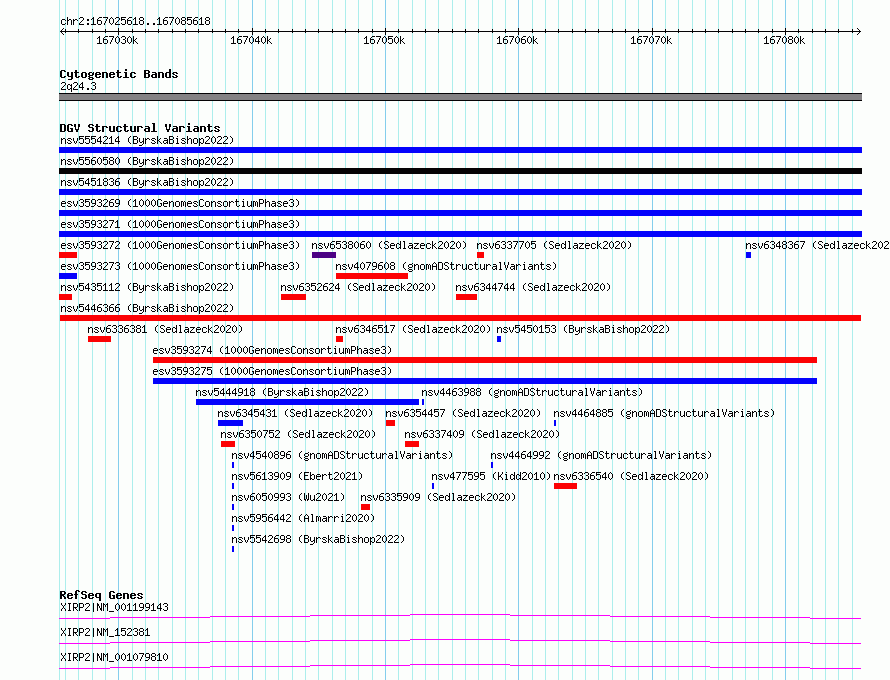The image size is (890, 680).
Task: Open the nsv5435112 ByrskaBishop2022 label
Action: (147, 287)
